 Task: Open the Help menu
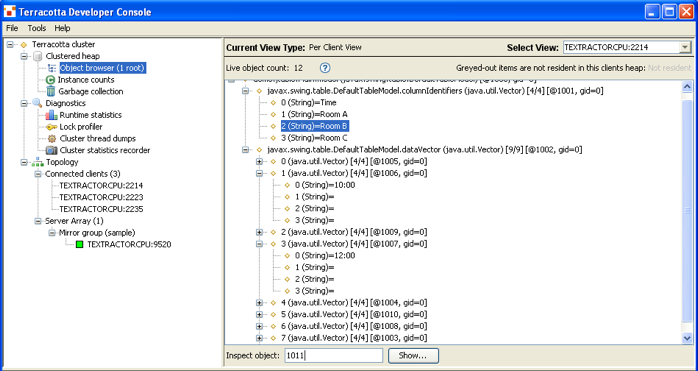coord(62,28)
